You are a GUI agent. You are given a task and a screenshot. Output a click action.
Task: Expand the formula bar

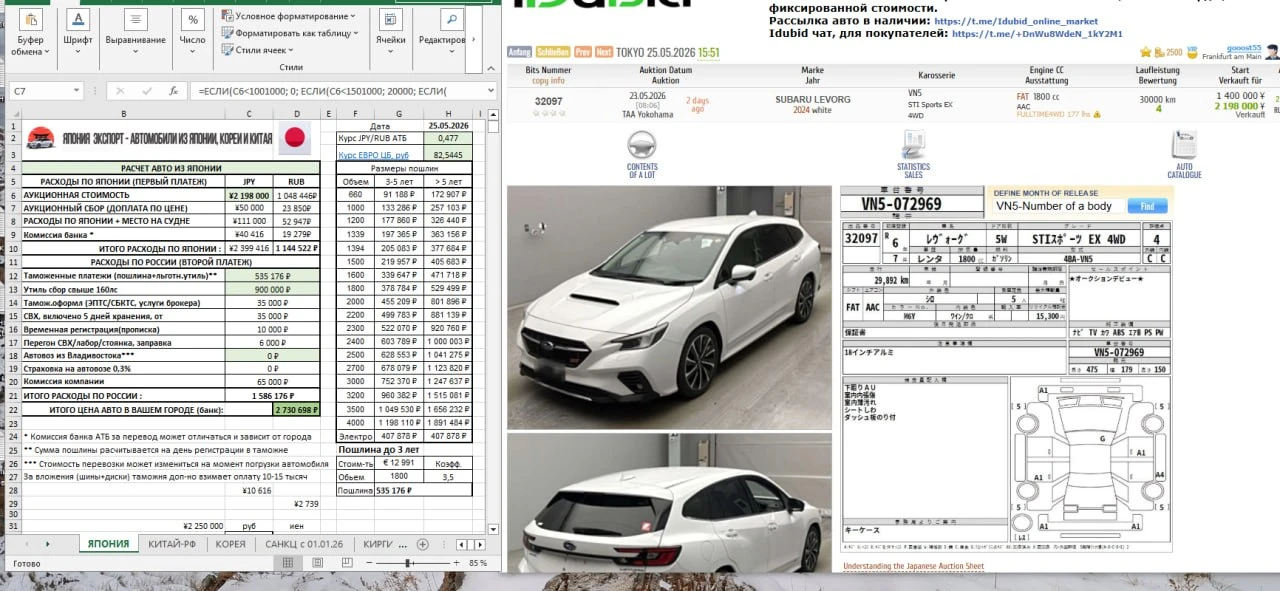pos(491,91)
